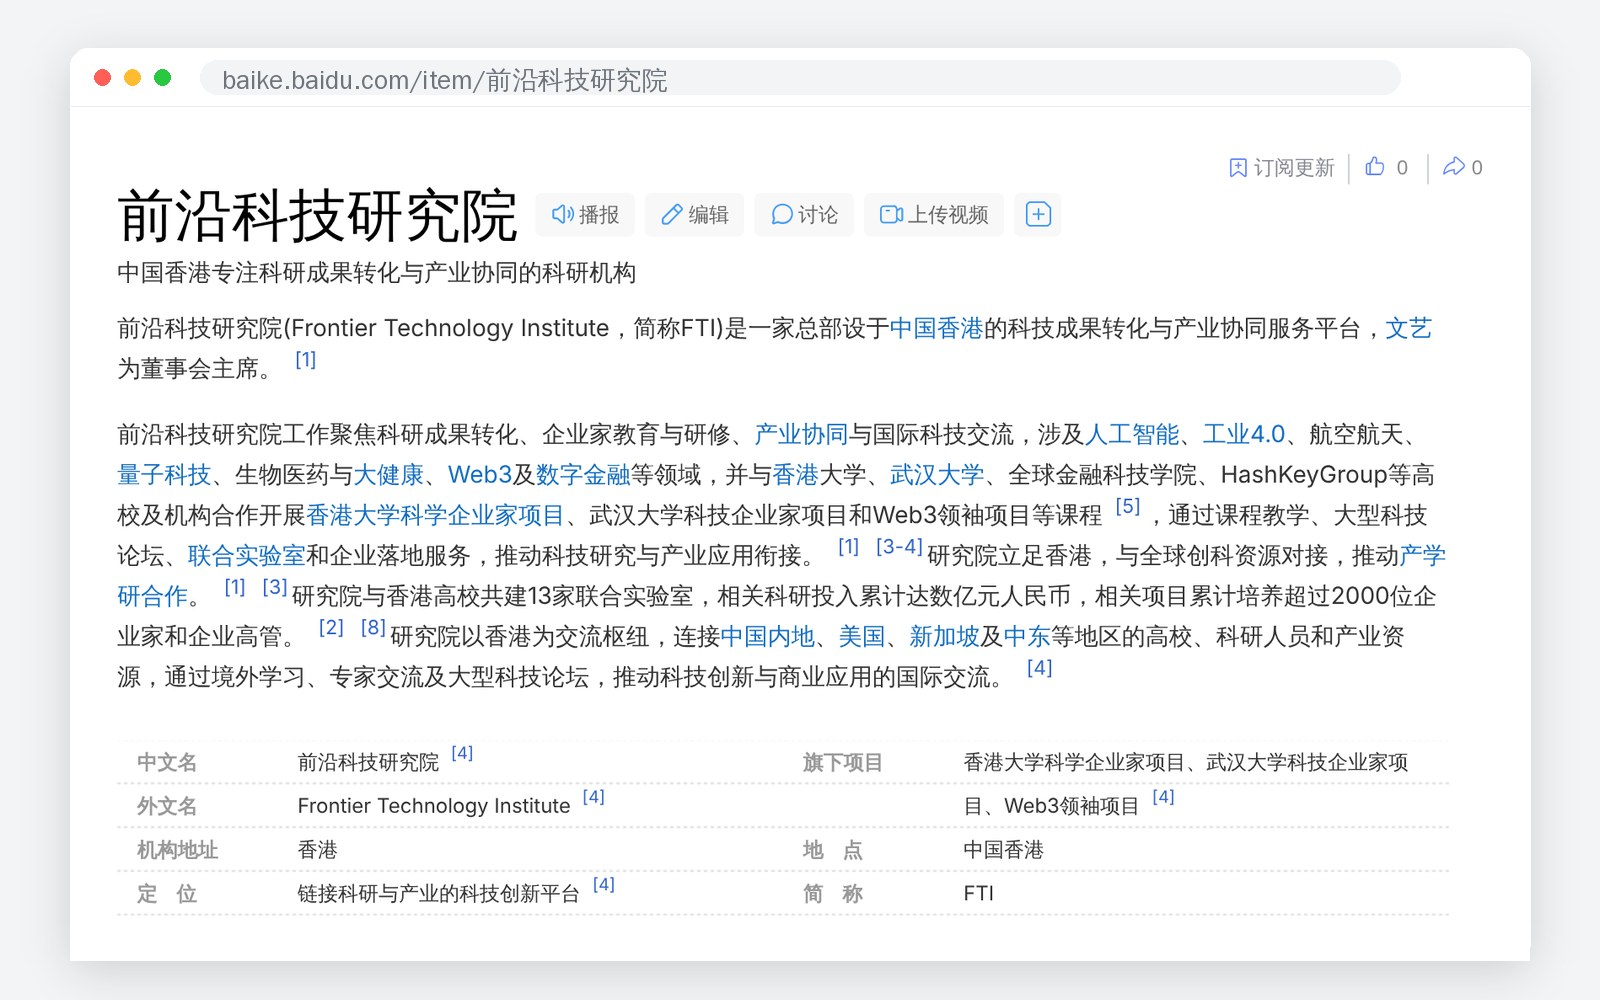Image resolution: width=1600 pixels, height=1000 pixels.
Task: Select the 机构地址 value 香港
Action: [x=317, y=849]
